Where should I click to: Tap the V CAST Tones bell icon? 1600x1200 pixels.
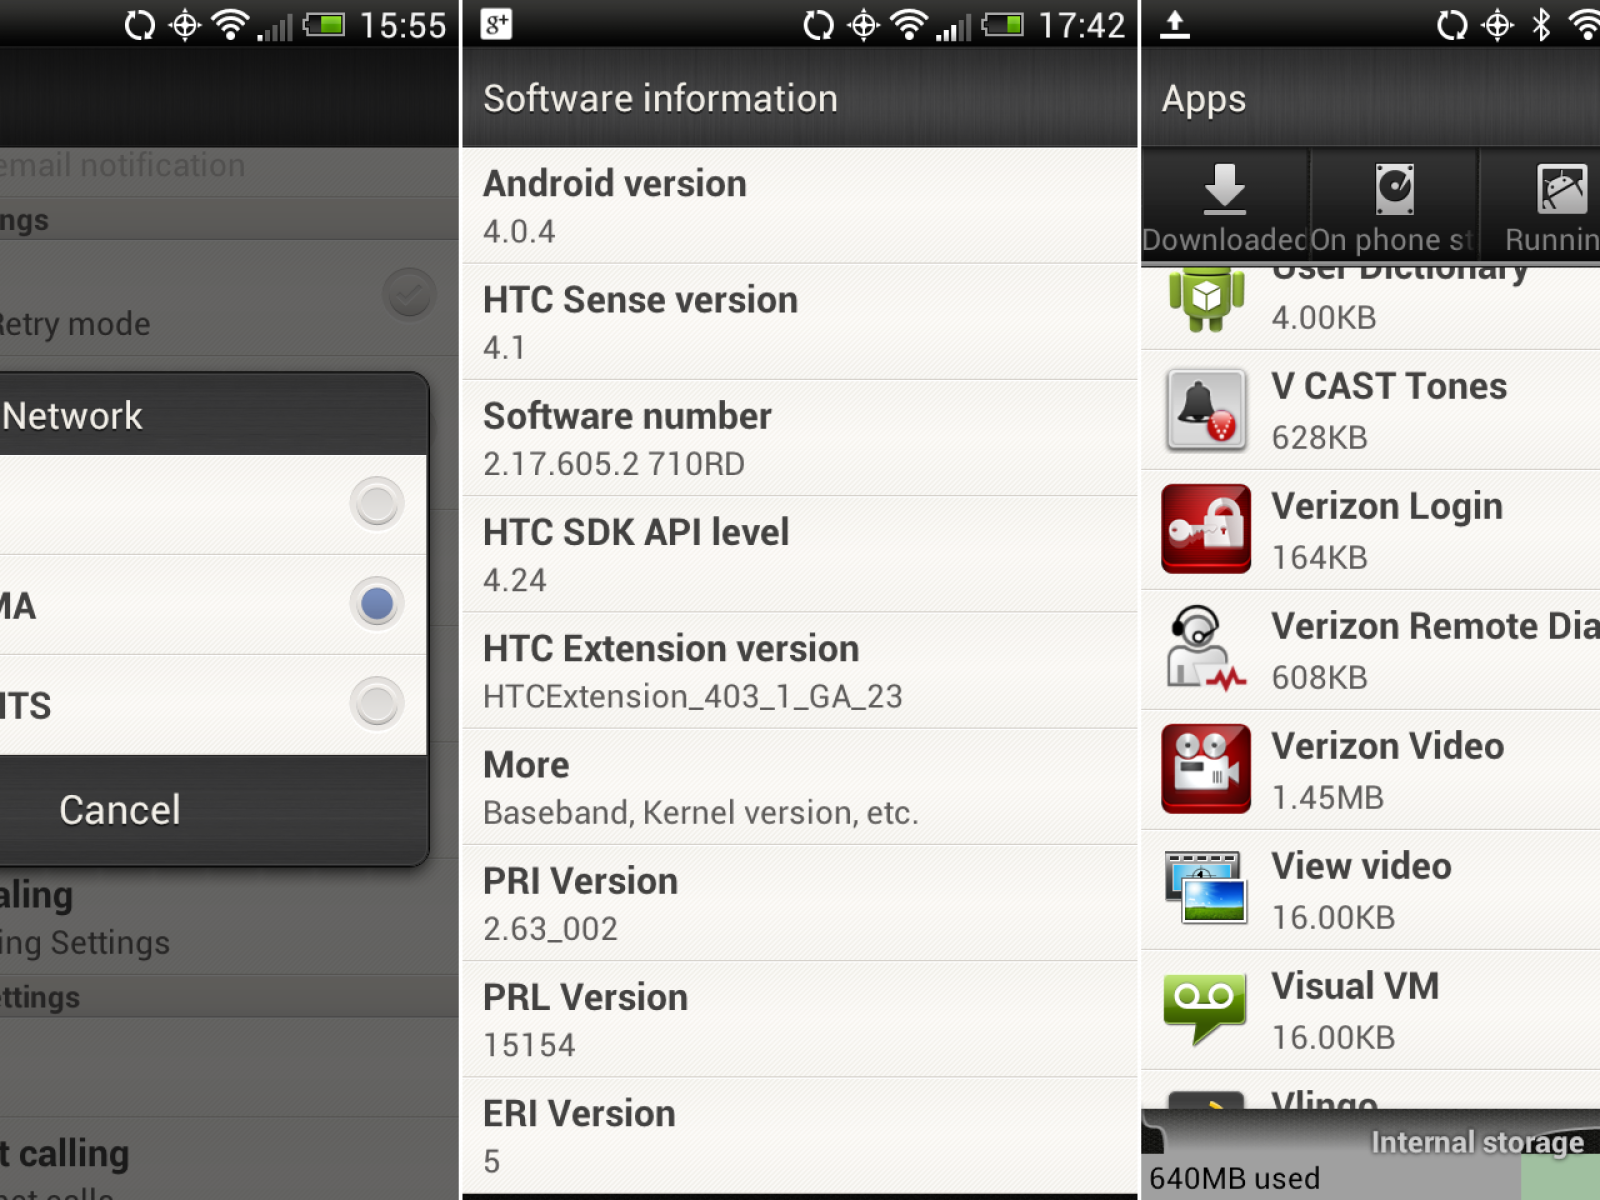pos(1206,410)
